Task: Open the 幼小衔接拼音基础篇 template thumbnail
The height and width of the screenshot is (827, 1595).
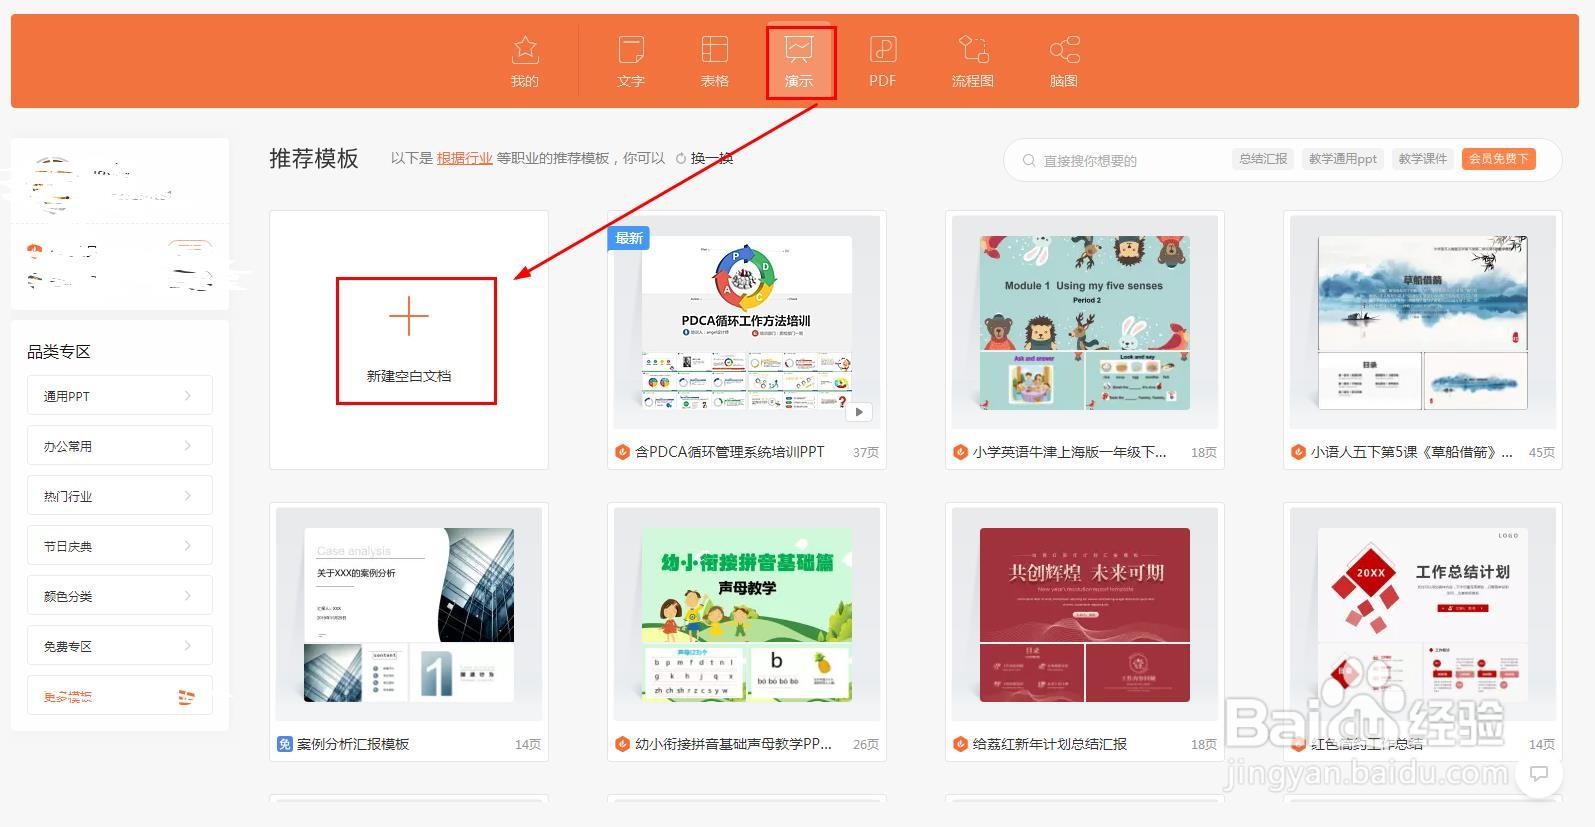Action: [x=747, y=615]
